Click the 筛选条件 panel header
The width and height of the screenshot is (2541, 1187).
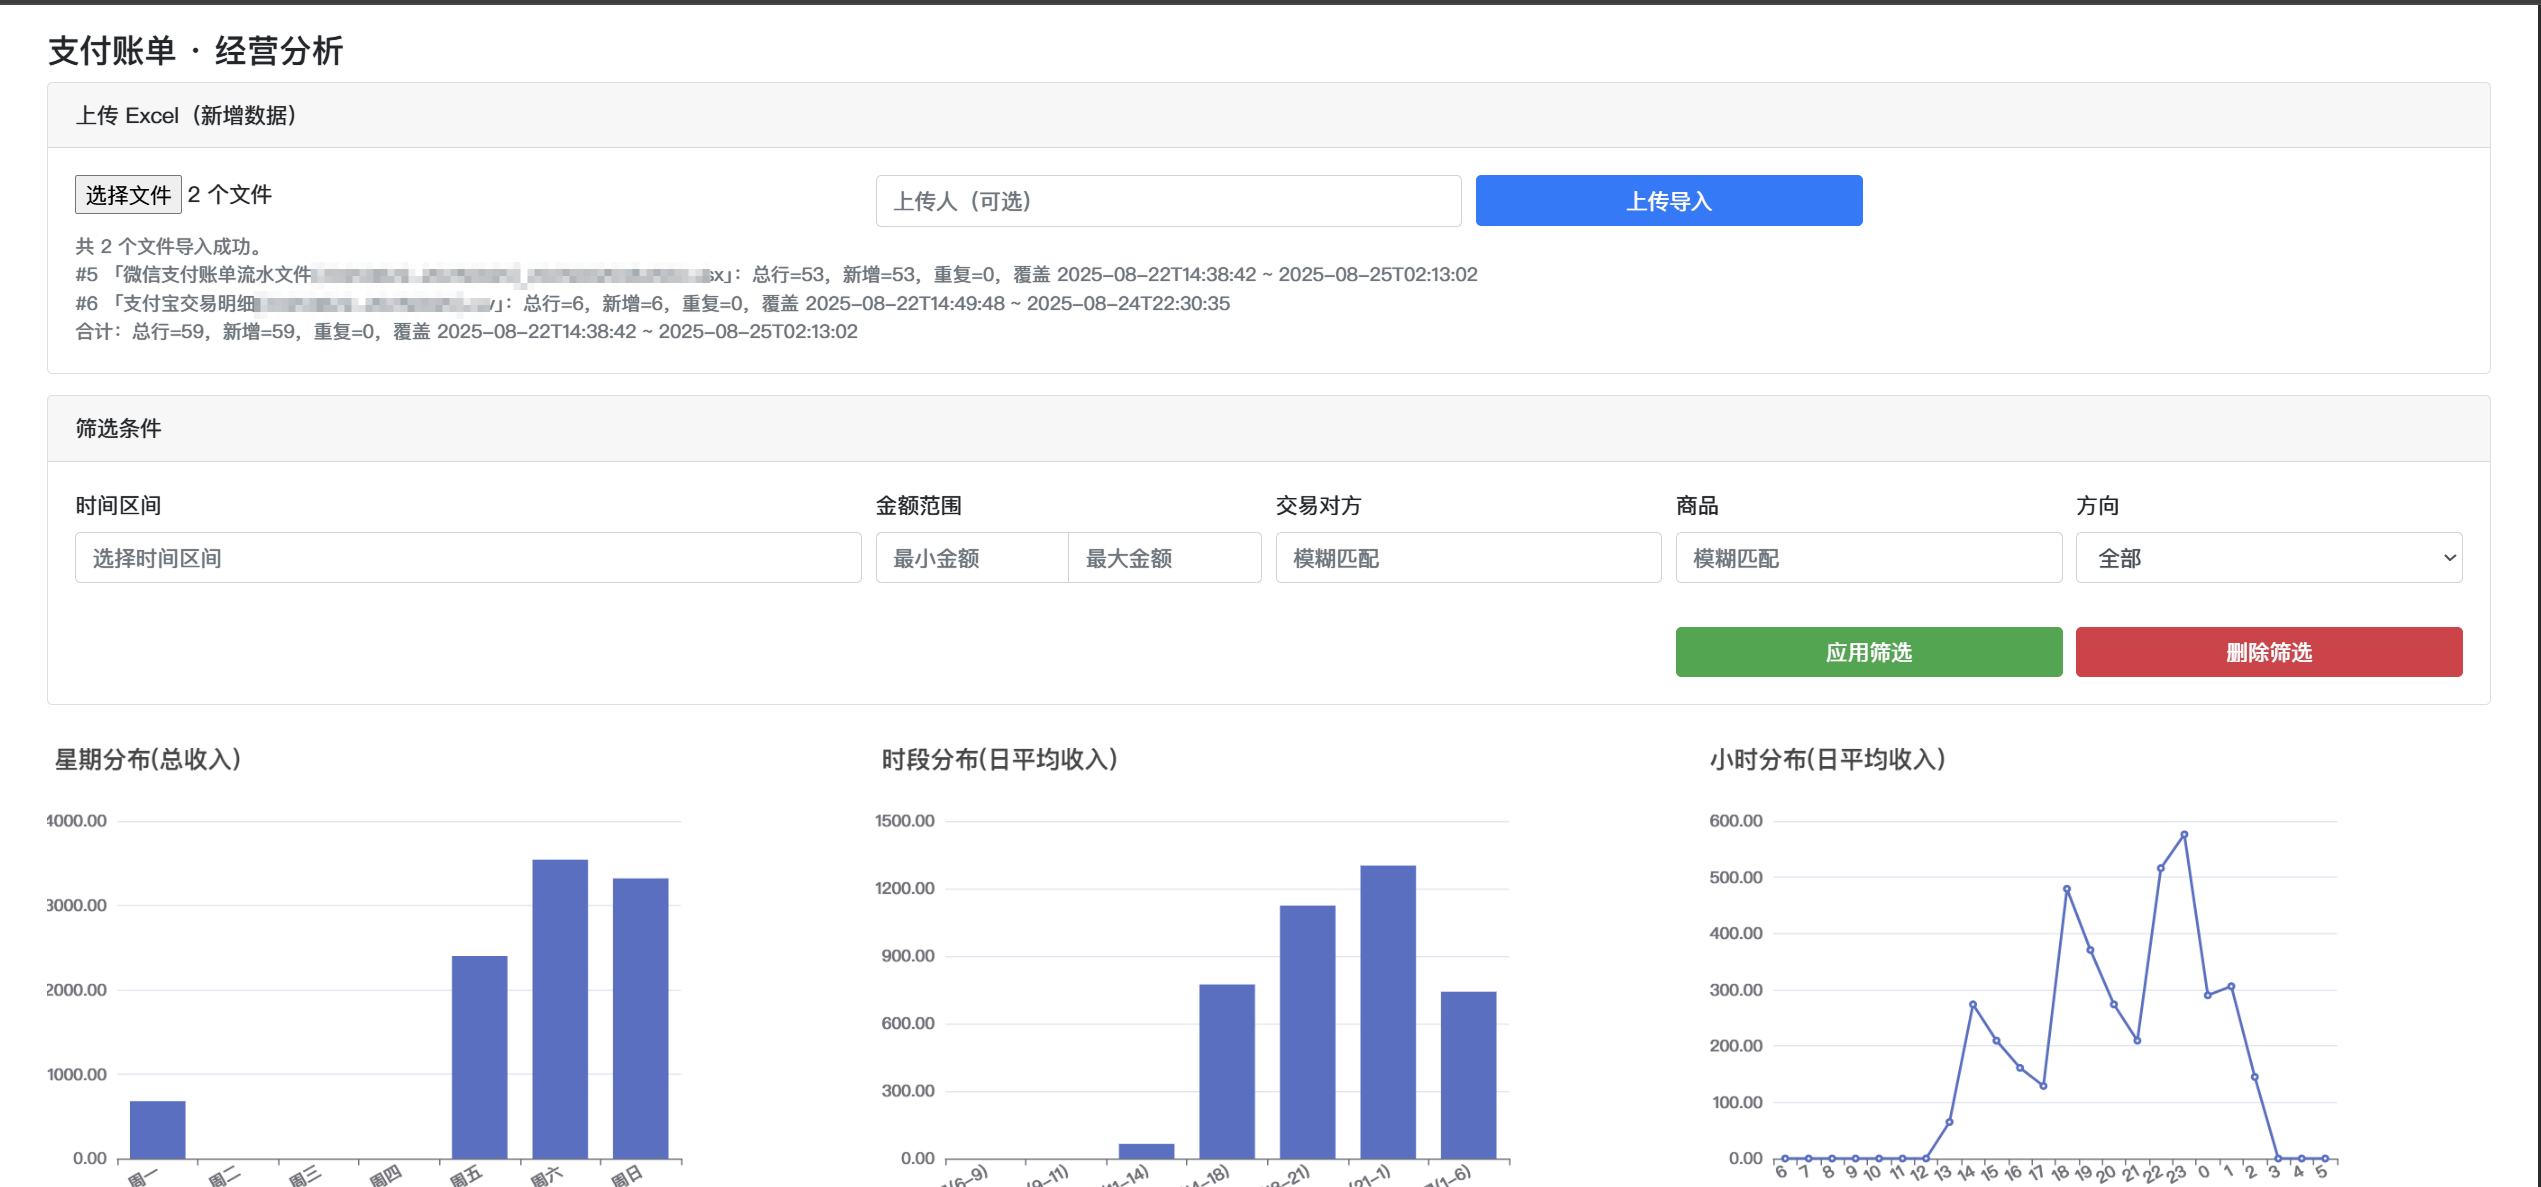(x=1268, y=428)
